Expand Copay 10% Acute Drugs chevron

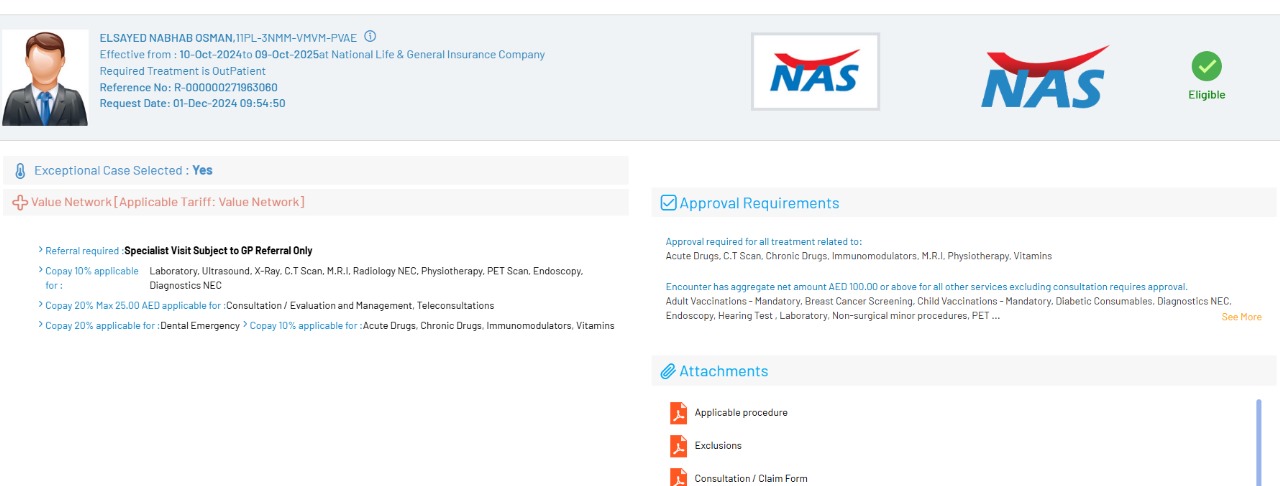click(245, 325)
